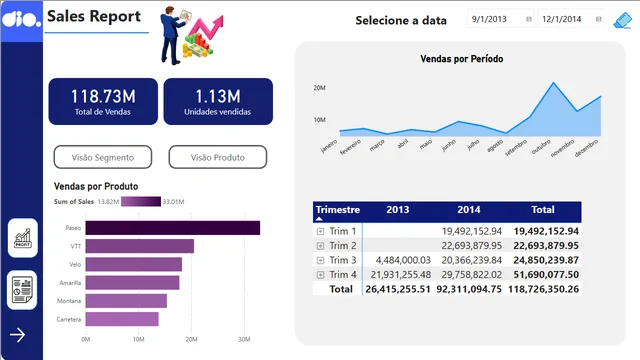Edit the 9/1/2013 start date field
Screen dimensions: 640x360
tap(500, 19)
